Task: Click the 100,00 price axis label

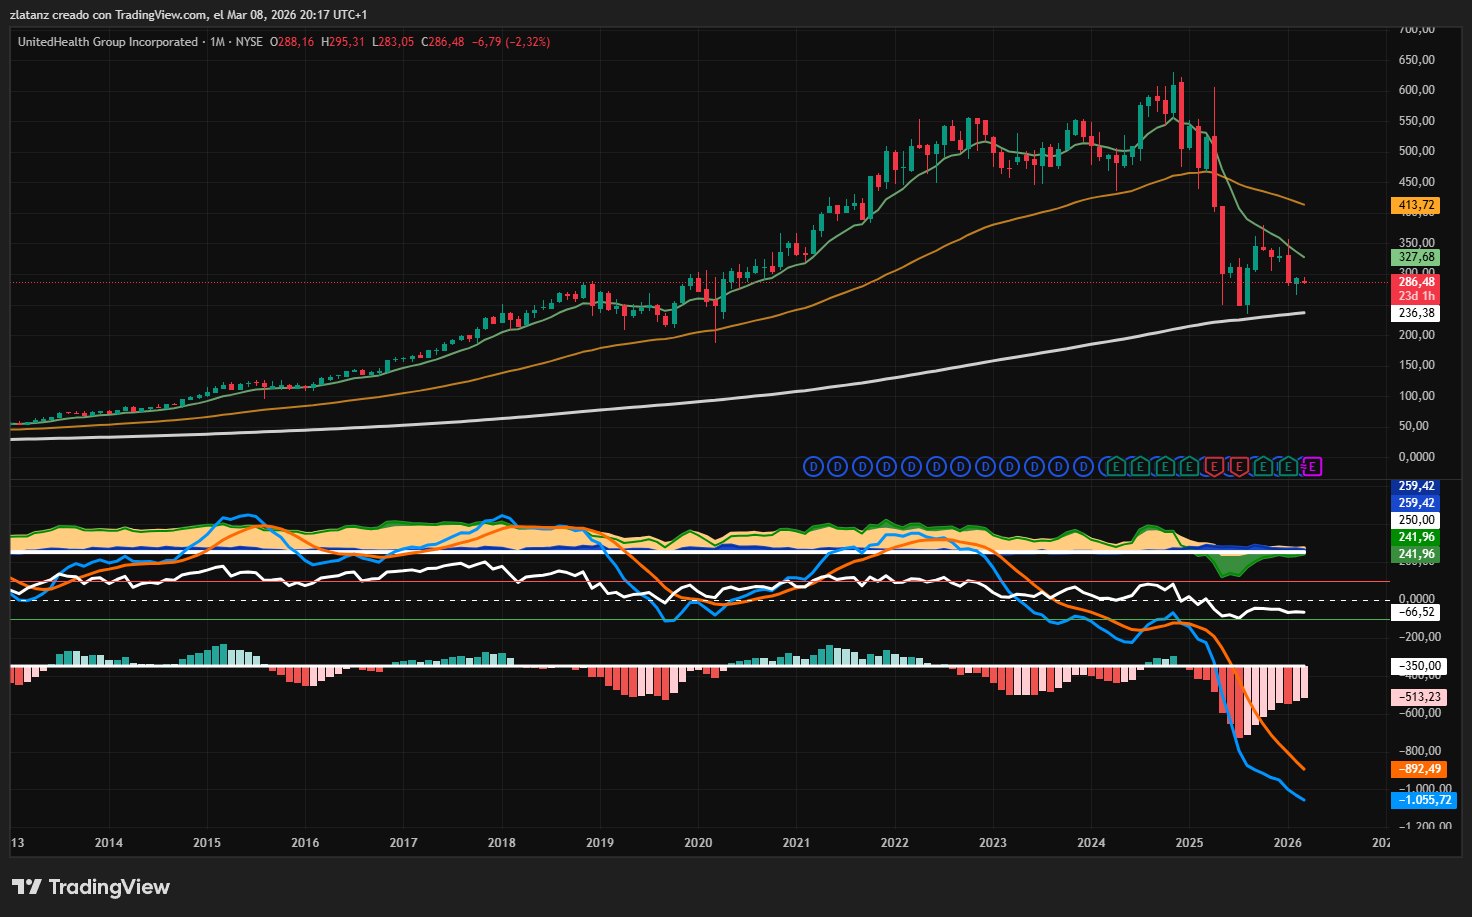Action: point(1416,396)
